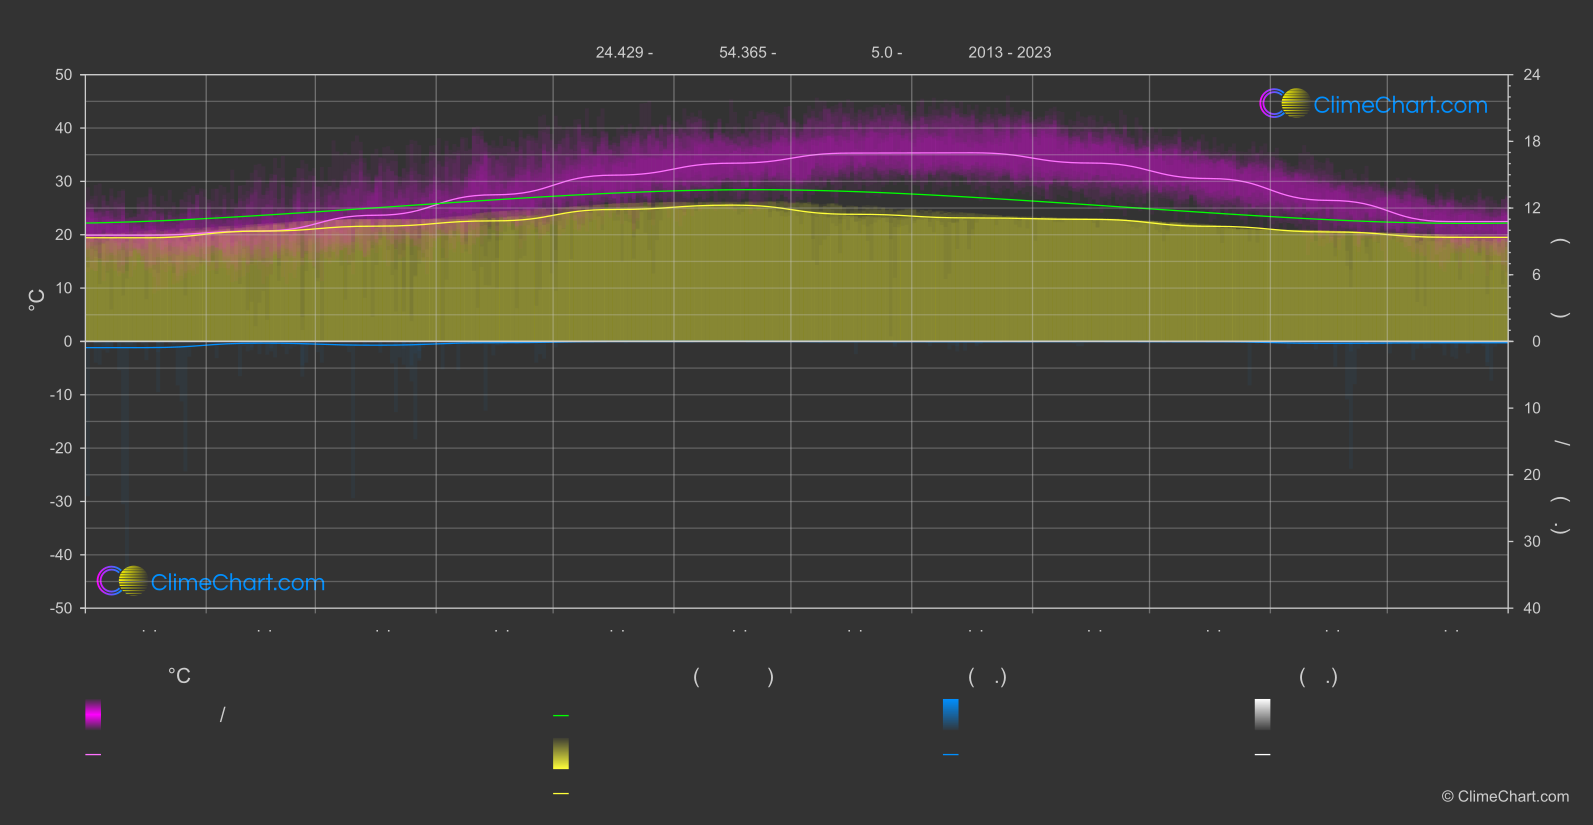Click the slash in the magenta legend label
Image resolution: width=1593 pixels, height=825 pixels.
pyautogui.click(x=222, y=715)
